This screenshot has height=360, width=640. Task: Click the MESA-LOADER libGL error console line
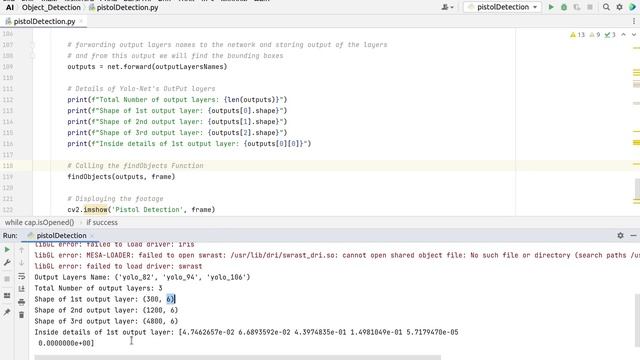tap(337, 255)
